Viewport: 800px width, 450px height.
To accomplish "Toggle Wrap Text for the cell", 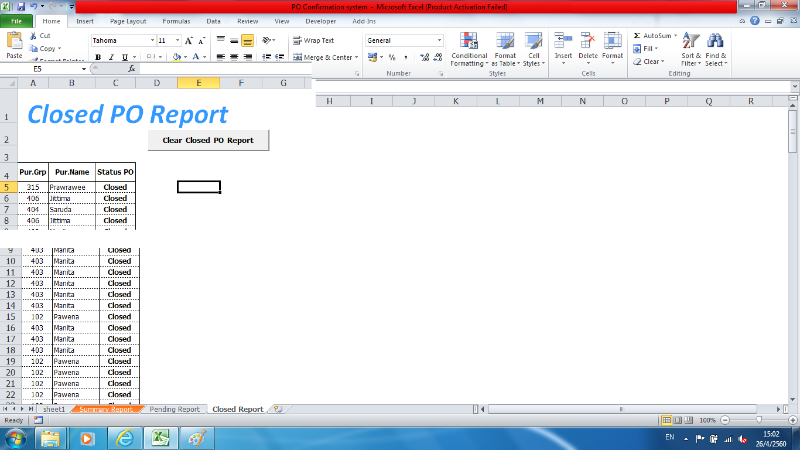I will (314, 40).
